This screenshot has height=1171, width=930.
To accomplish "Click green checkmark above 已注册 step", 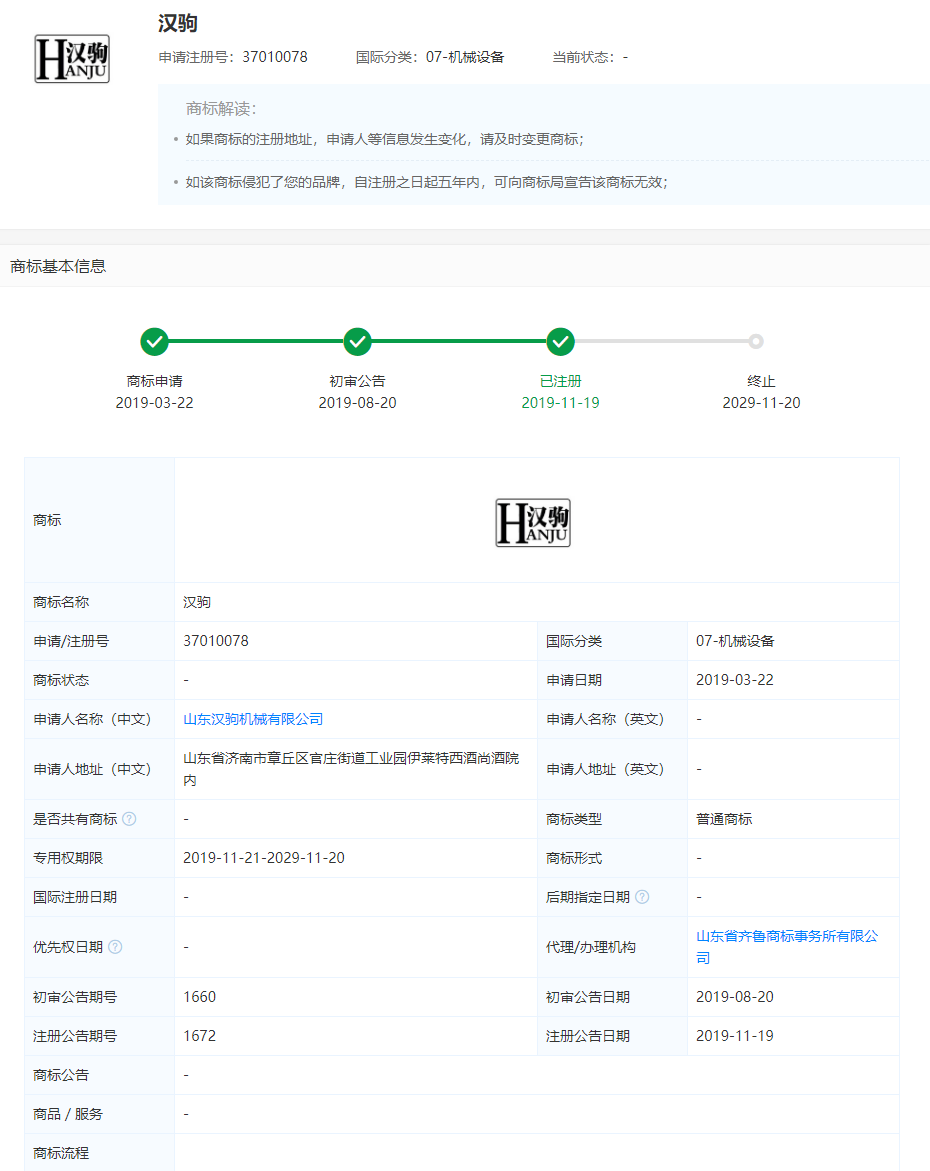I will [561, 342].
